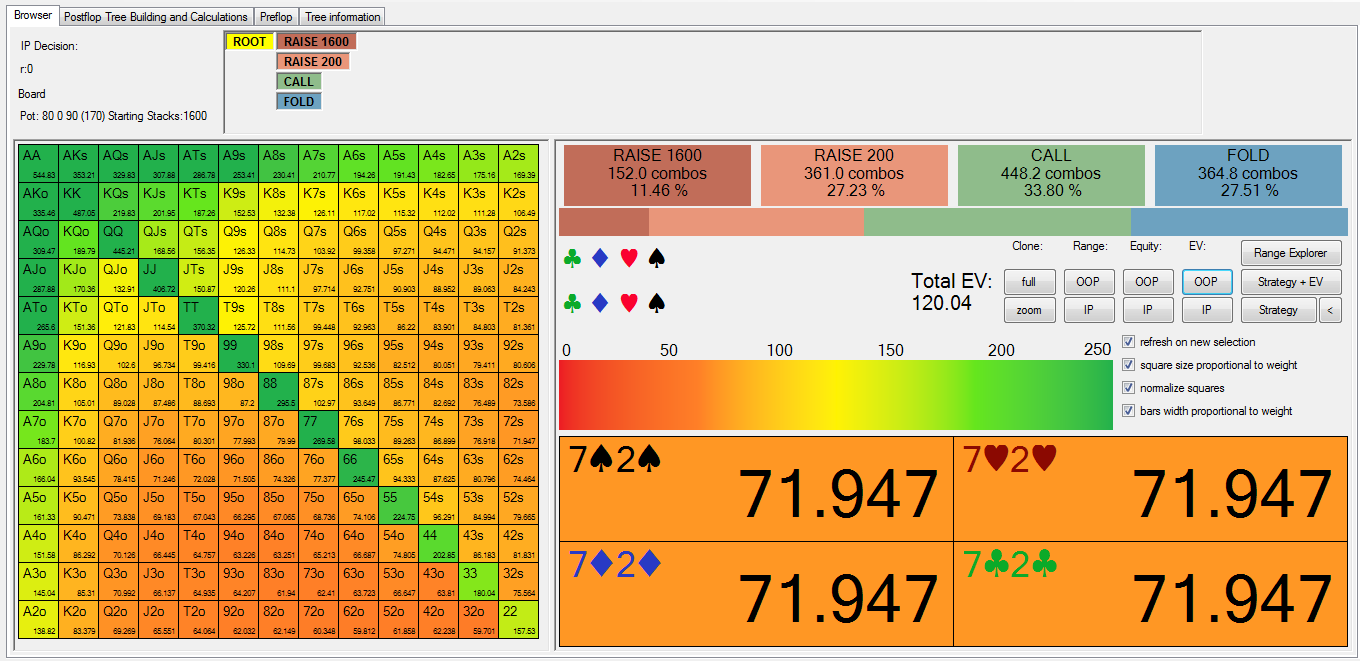Select the TT hand cell
Screen dimensions: 1360x661
(x=198, y=315)
